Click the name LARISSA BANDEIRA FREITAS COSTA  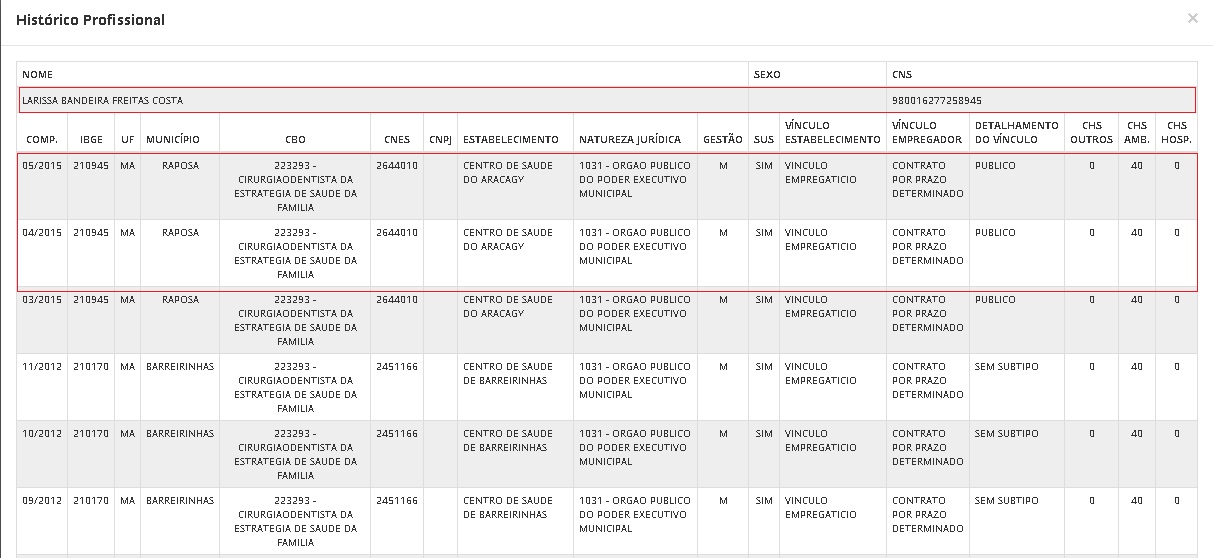pos(103,101)
